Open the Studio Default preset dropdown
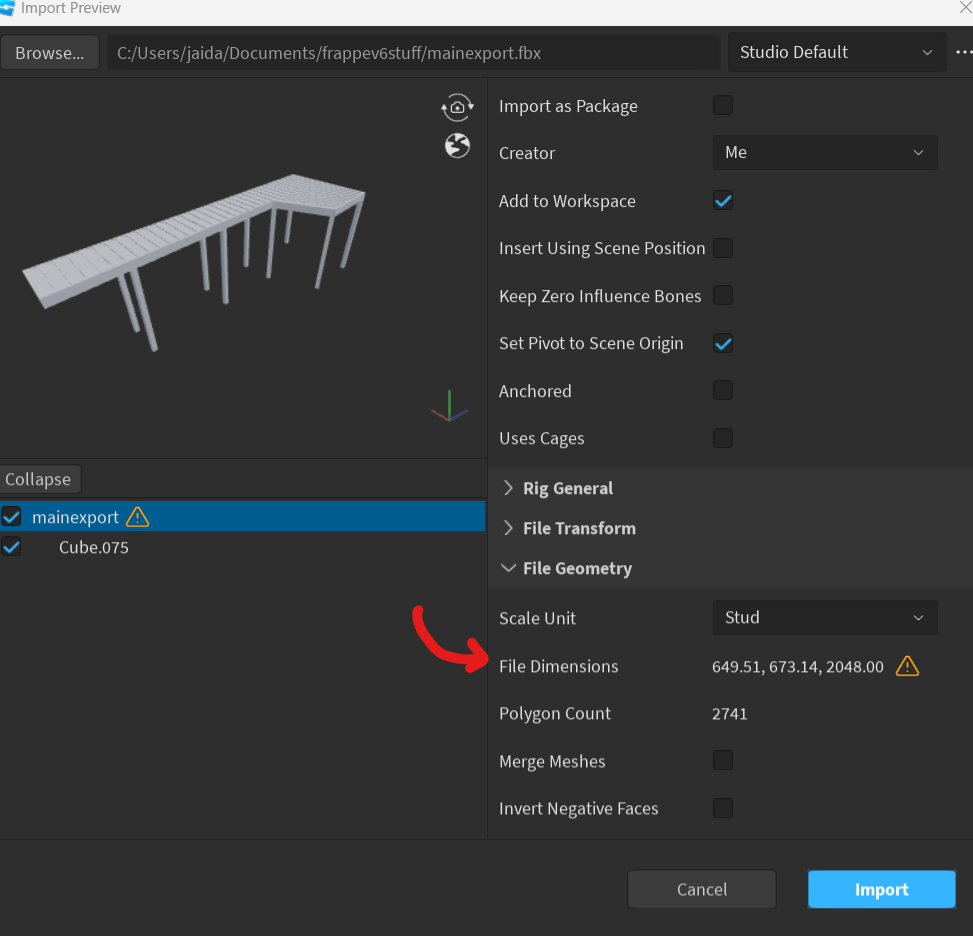The height and width of the screenshot is (936, 973). click(837, 51)
